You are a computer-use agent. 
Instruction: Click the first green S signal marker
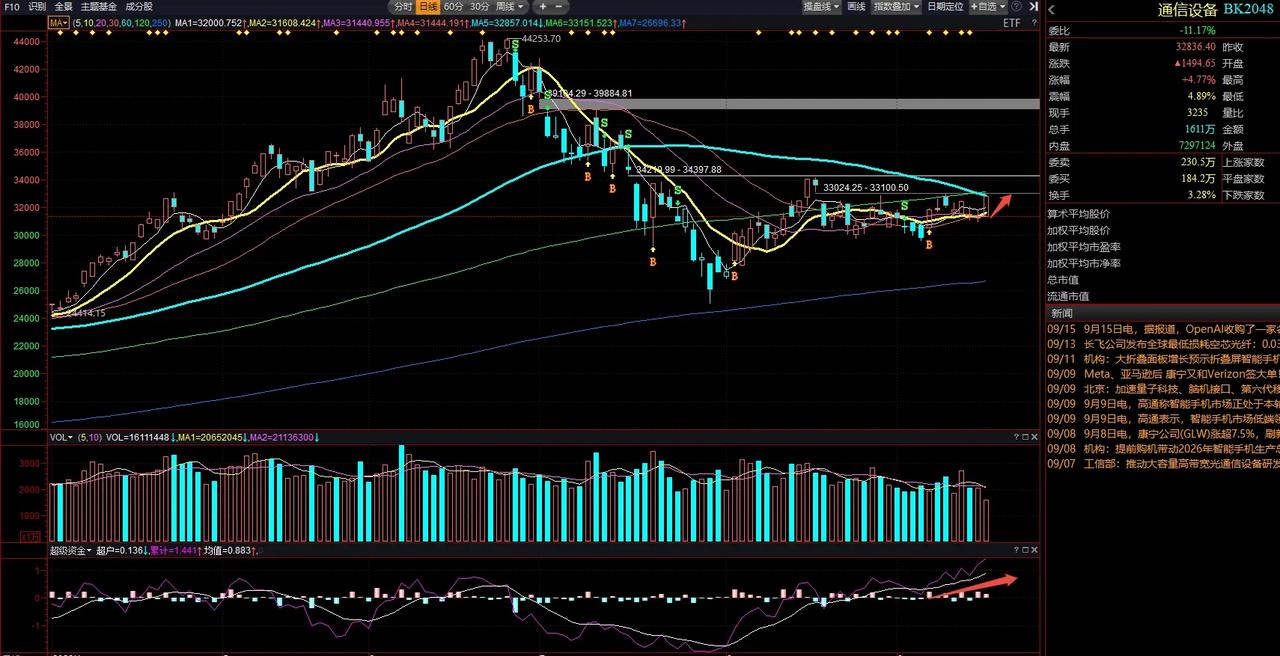[x=515, y=44]
